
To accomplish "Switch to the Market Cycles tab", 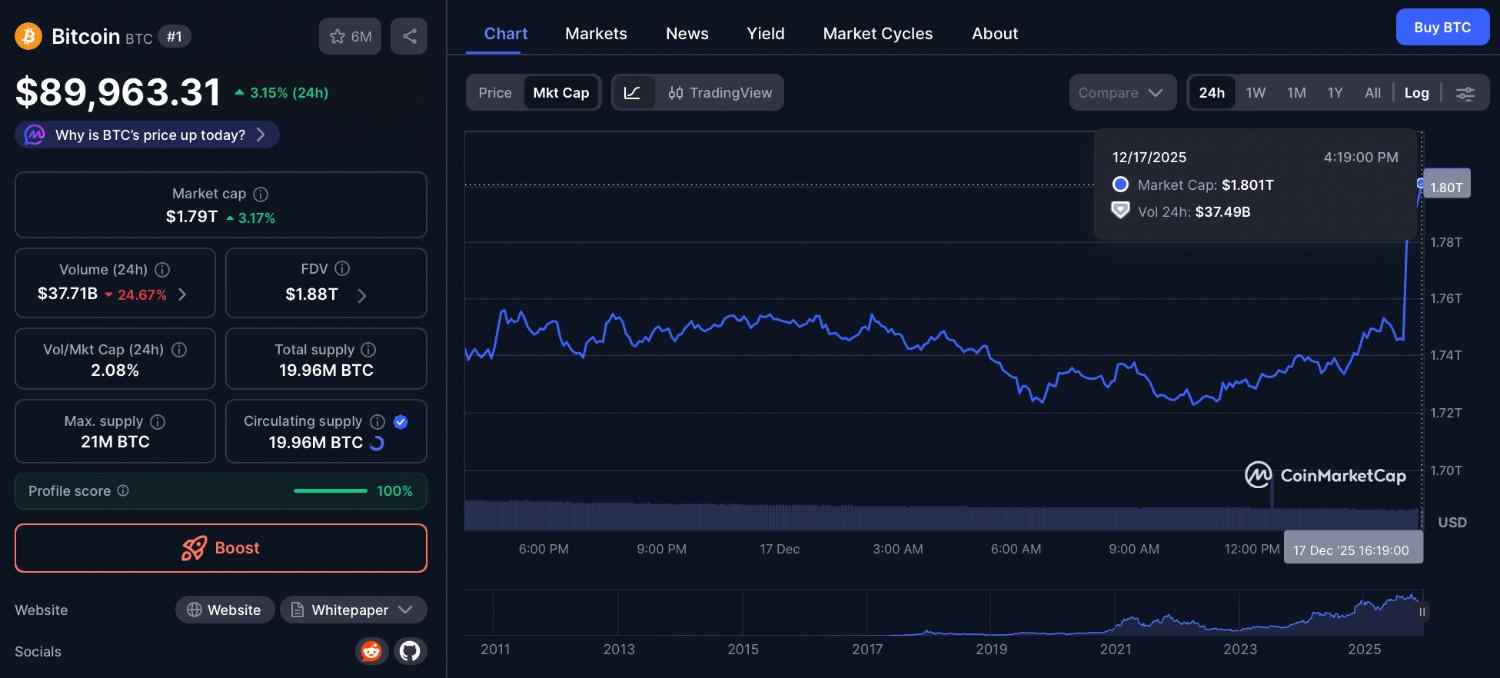I will 877,33.
